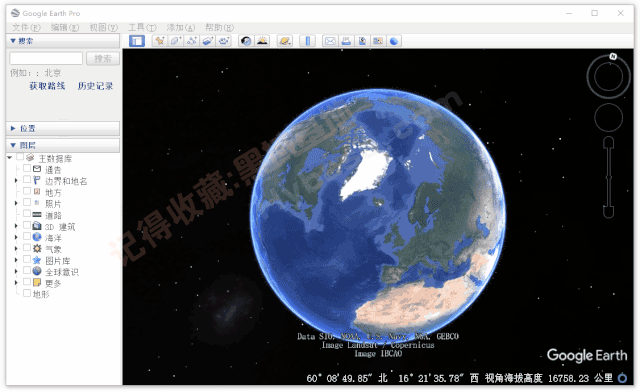Click the zoom slider bottom minus end

click(x=609, y=212)
